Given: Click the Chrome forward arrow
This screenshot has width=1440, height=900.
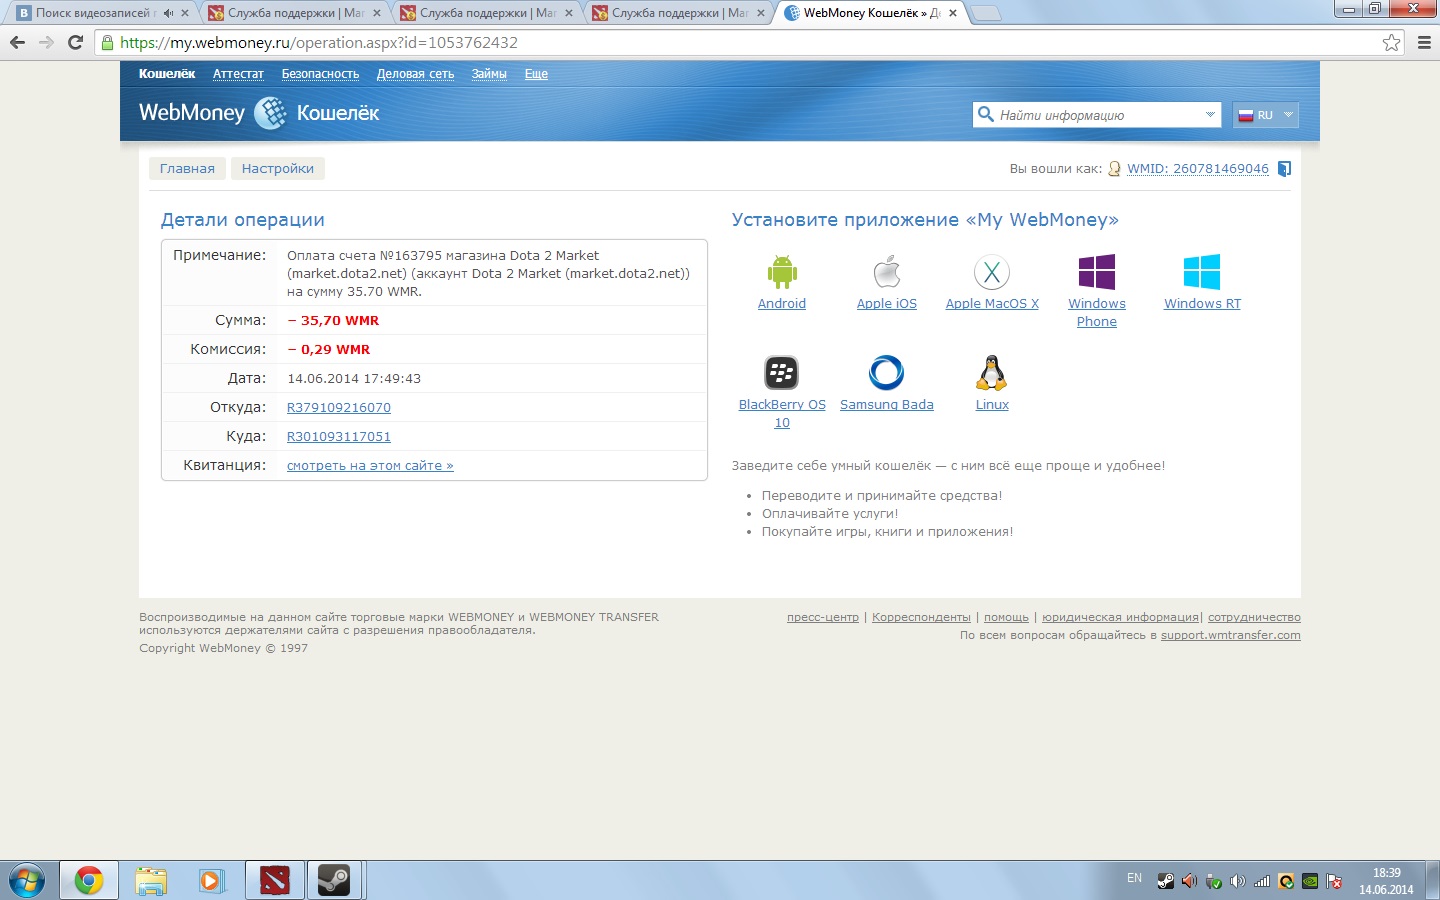Looking at the screenshot, I should [x=46, y=42].
